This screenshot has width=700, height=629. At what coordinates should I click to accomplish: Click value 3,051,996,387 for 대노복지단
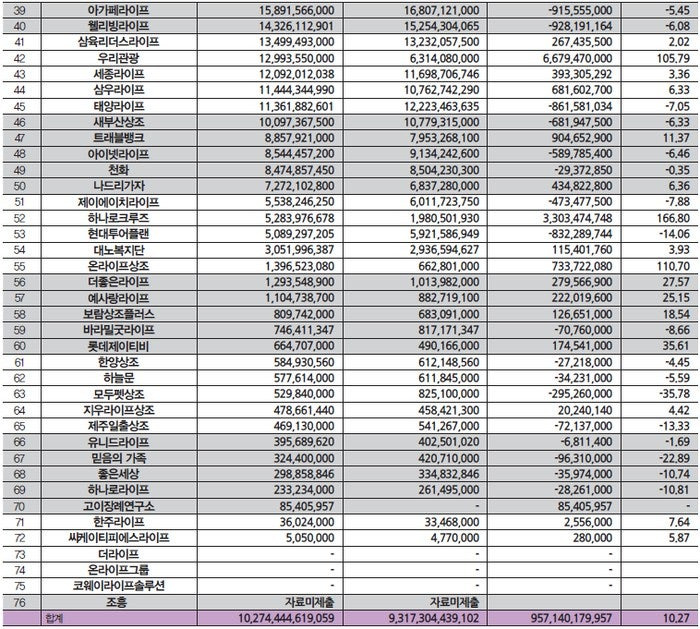coord(299,250)
